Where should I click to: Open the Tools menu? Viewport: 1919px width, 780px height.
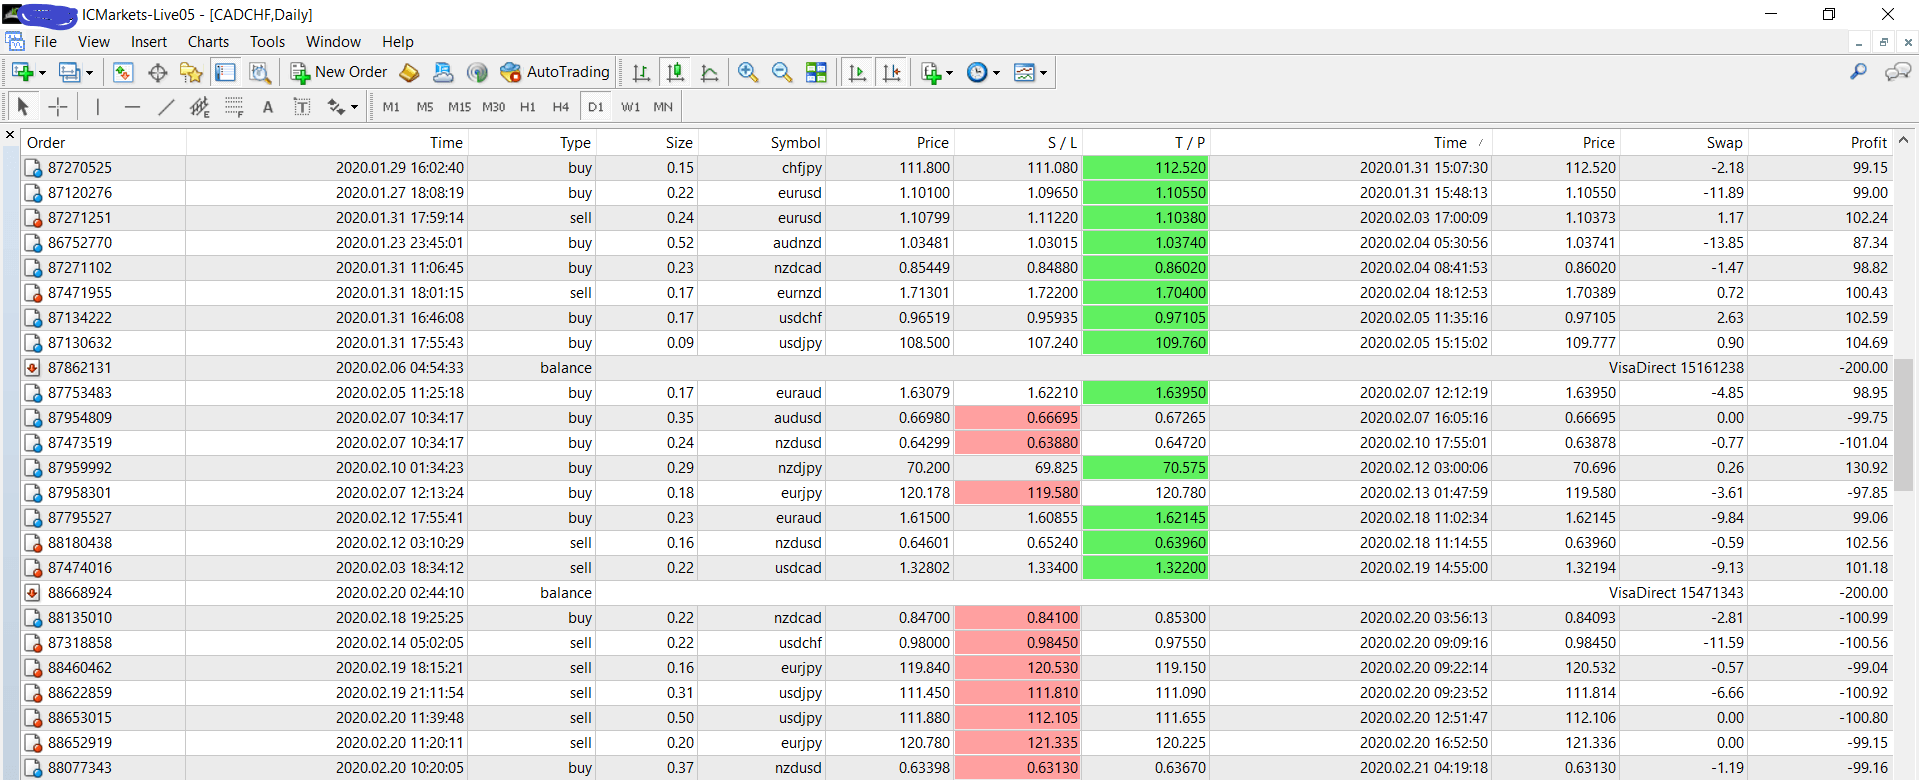coord(267,42)
